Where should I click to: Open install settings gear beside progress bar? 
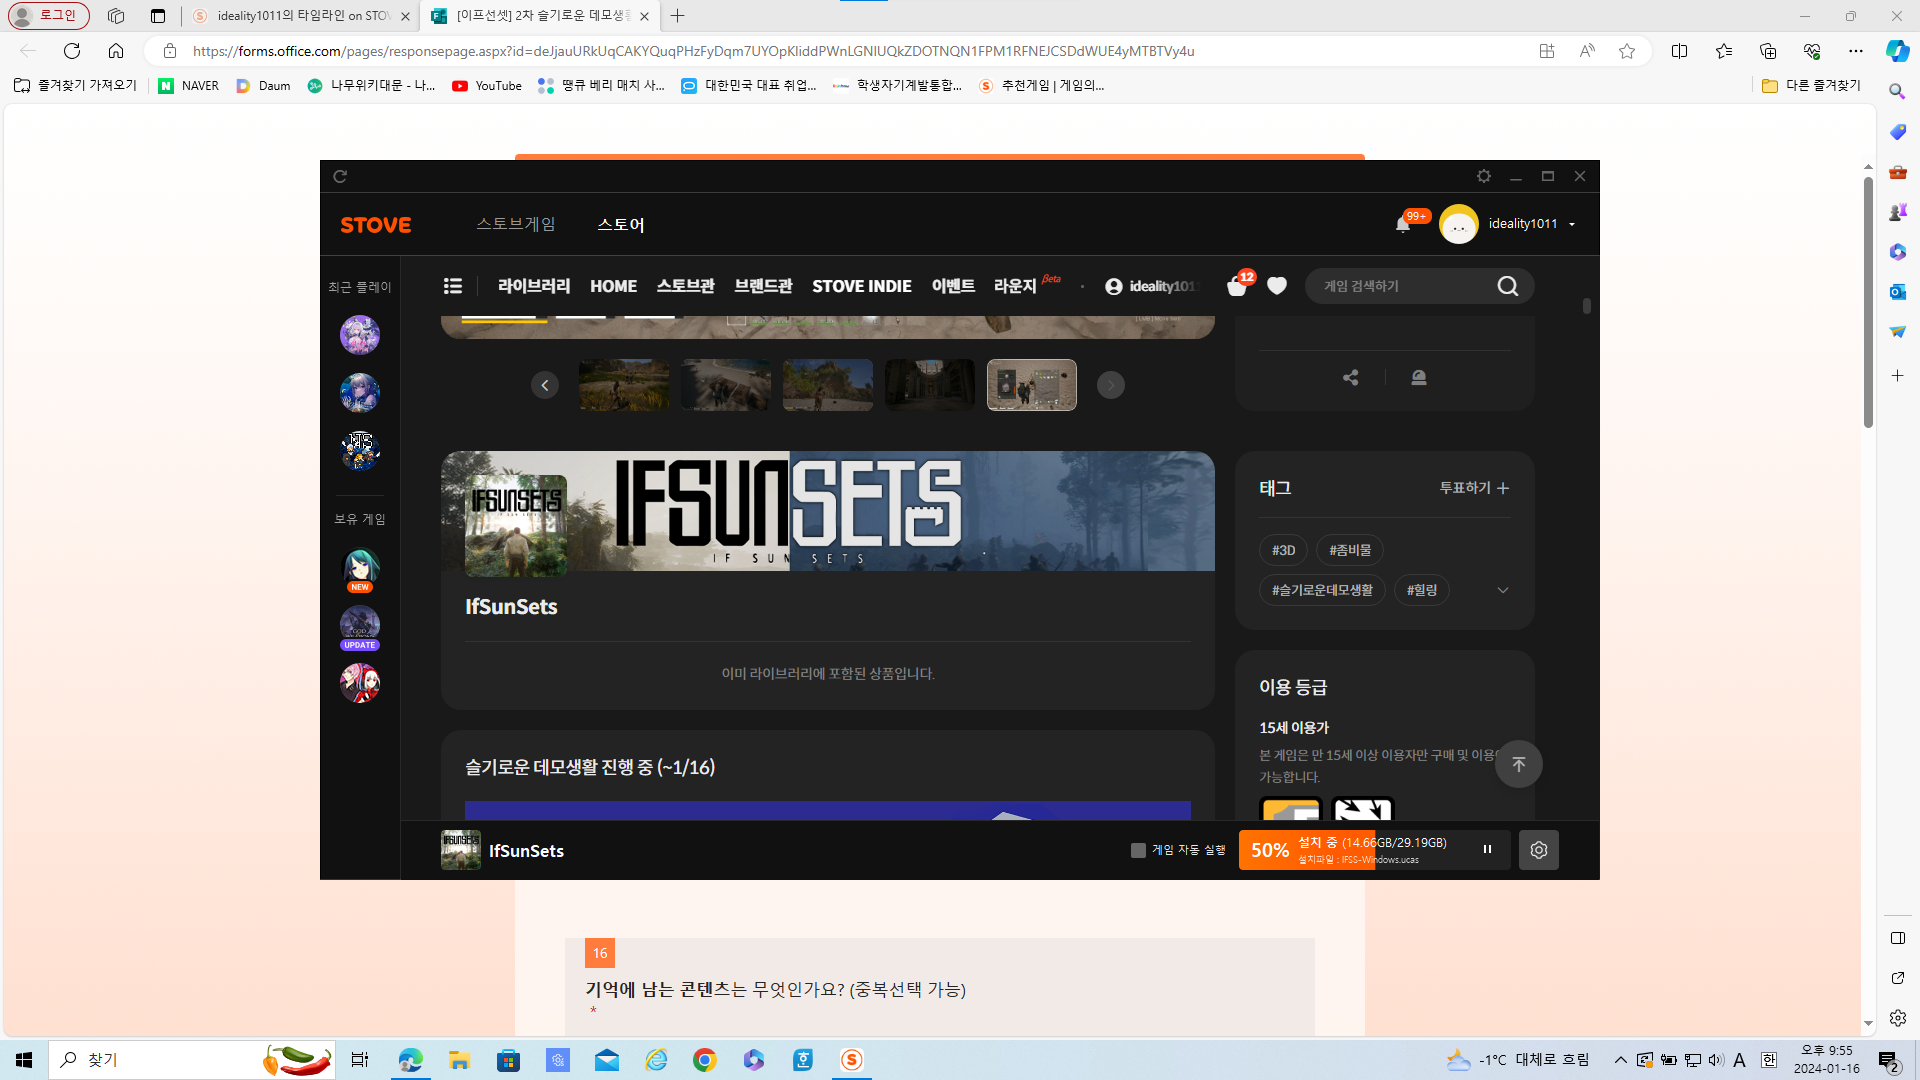click(x=1539, y=850)
